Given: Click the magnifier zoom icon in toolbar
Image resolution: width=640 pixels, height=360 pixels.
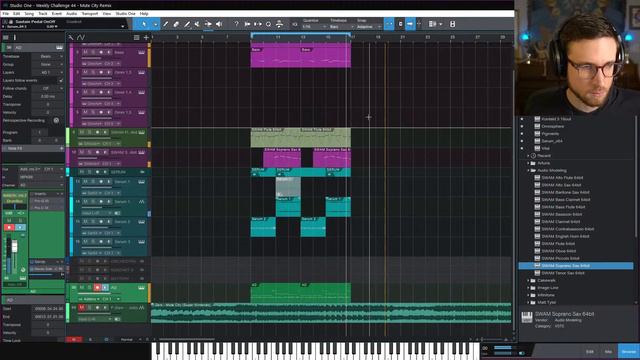Looking at the screenshot, I should [x=268, y=24].
